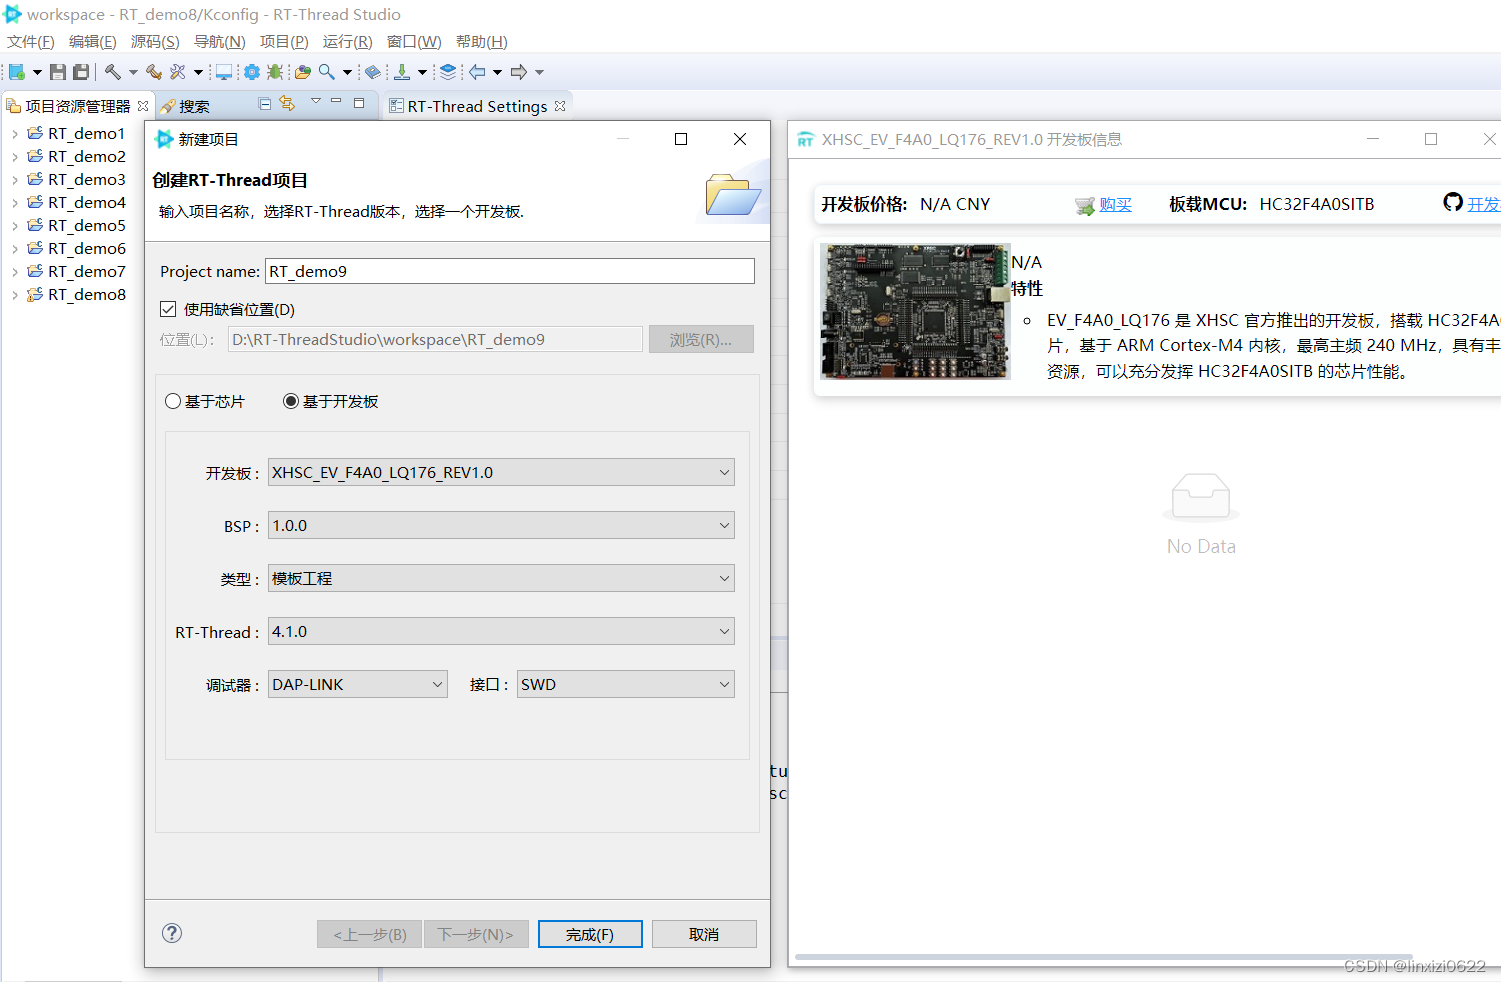The height and width of the screenshot is (982, 1501).
Task: Minimize the project explorer panel
Action: coord(336,102)
